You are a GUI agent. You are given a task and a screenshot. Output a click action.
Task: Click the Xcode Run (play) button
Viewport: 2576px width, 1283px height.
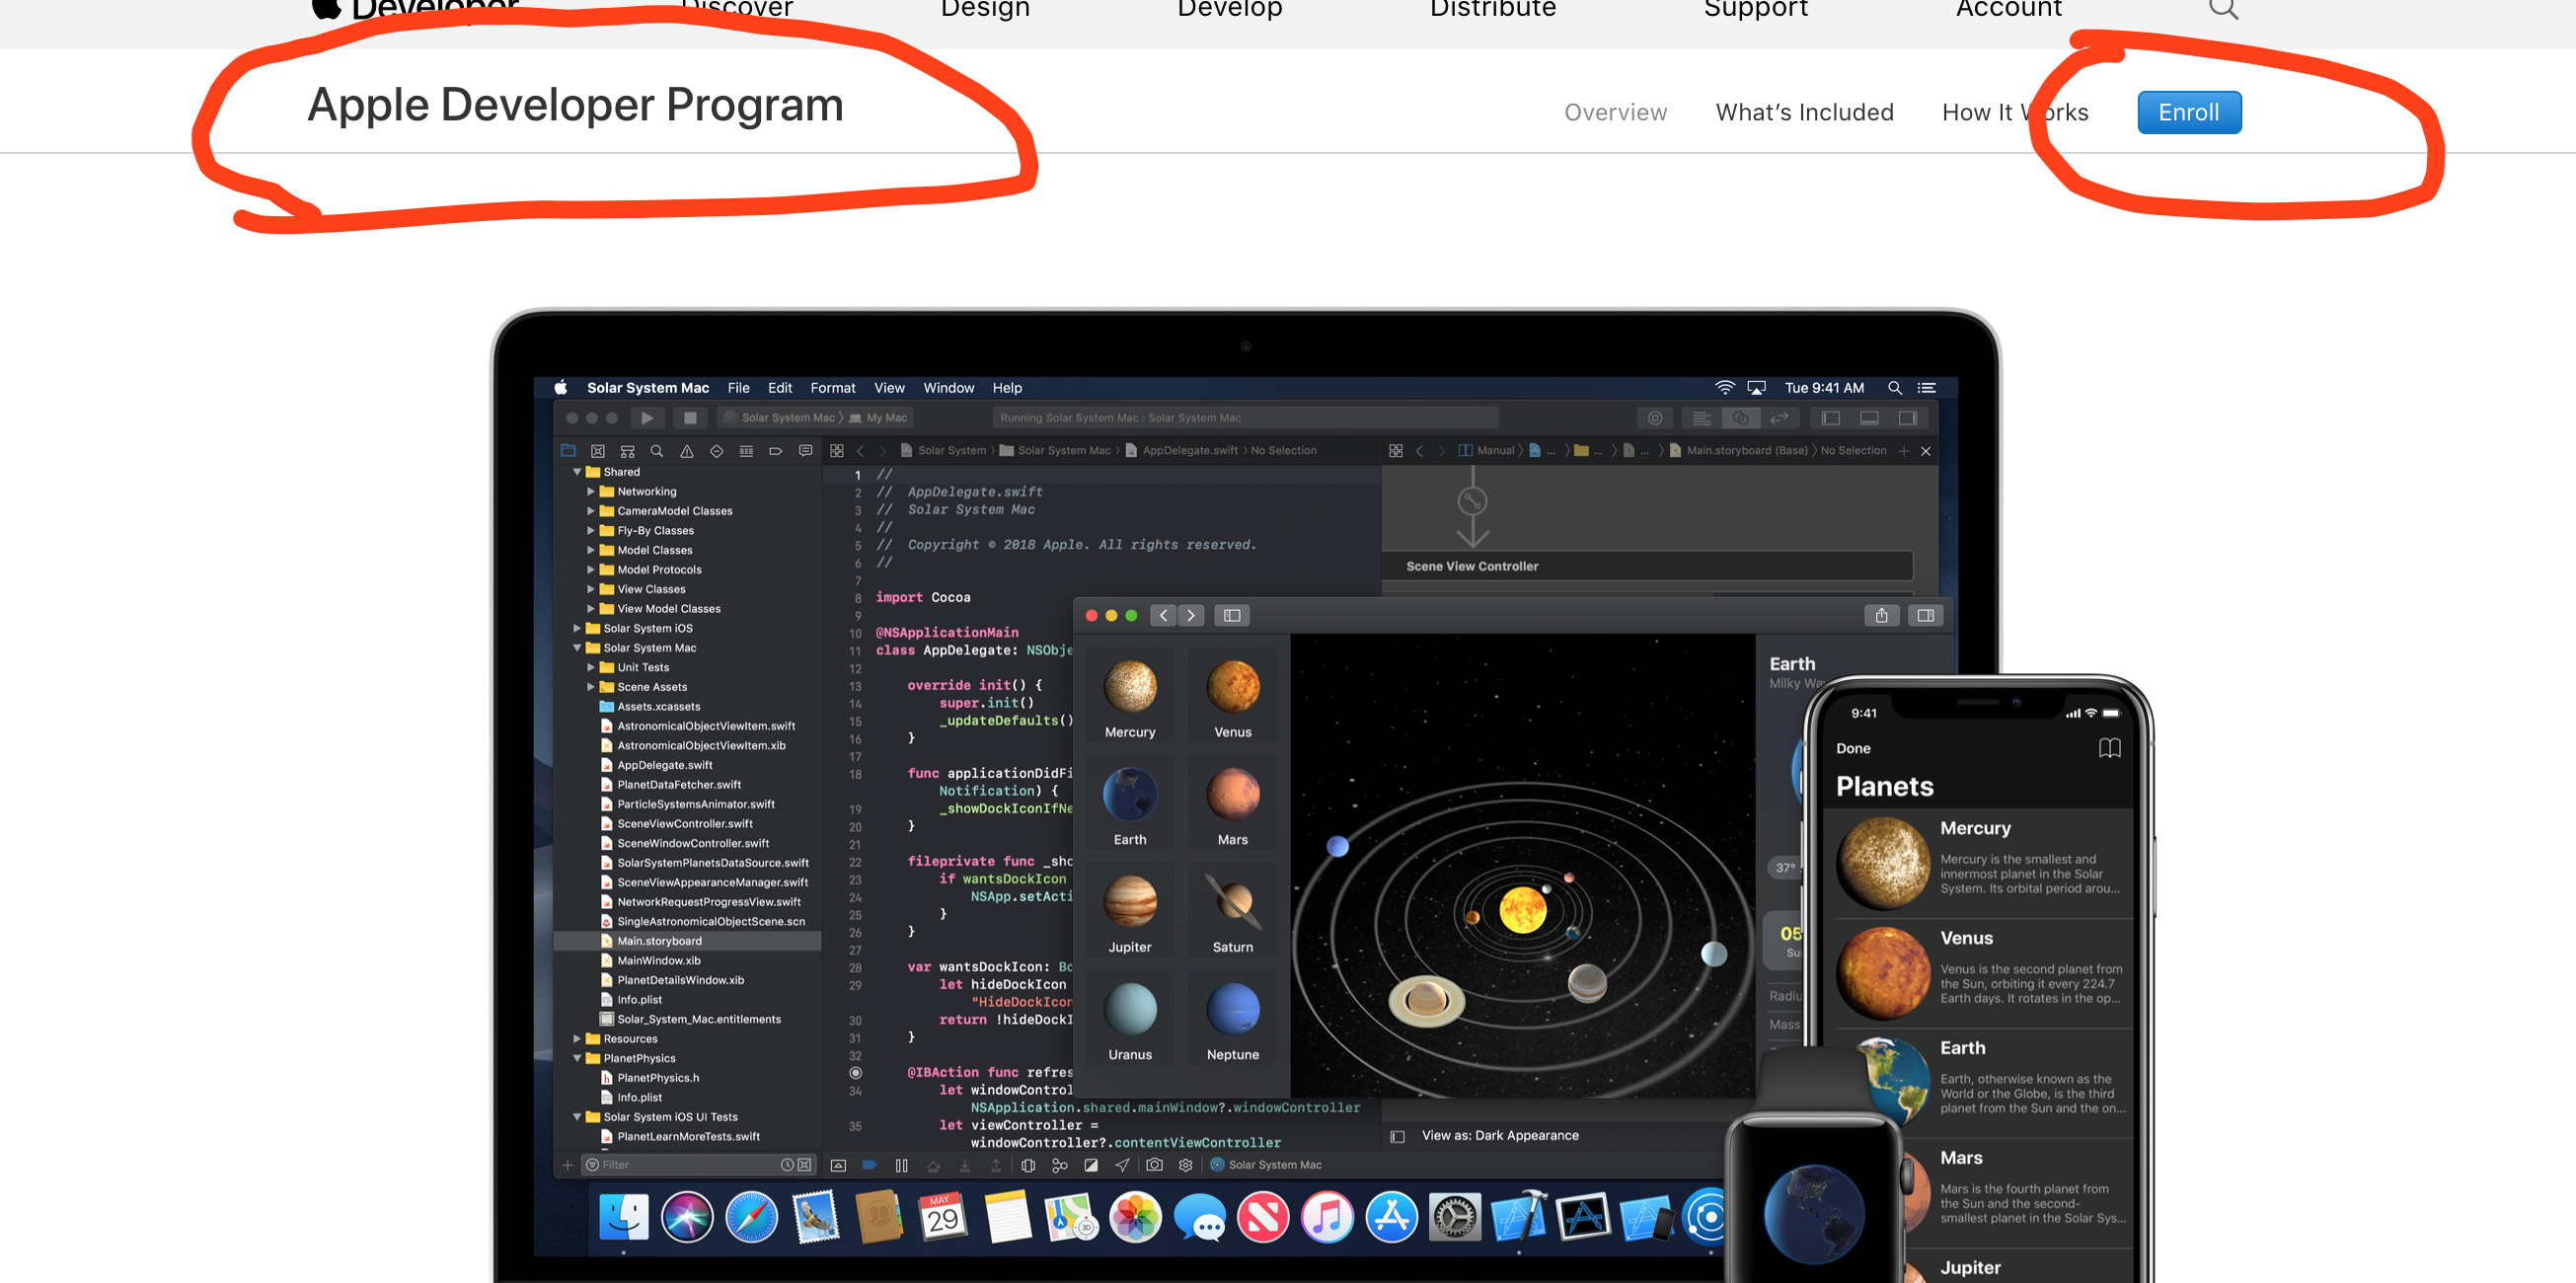(x=647, y=418)
